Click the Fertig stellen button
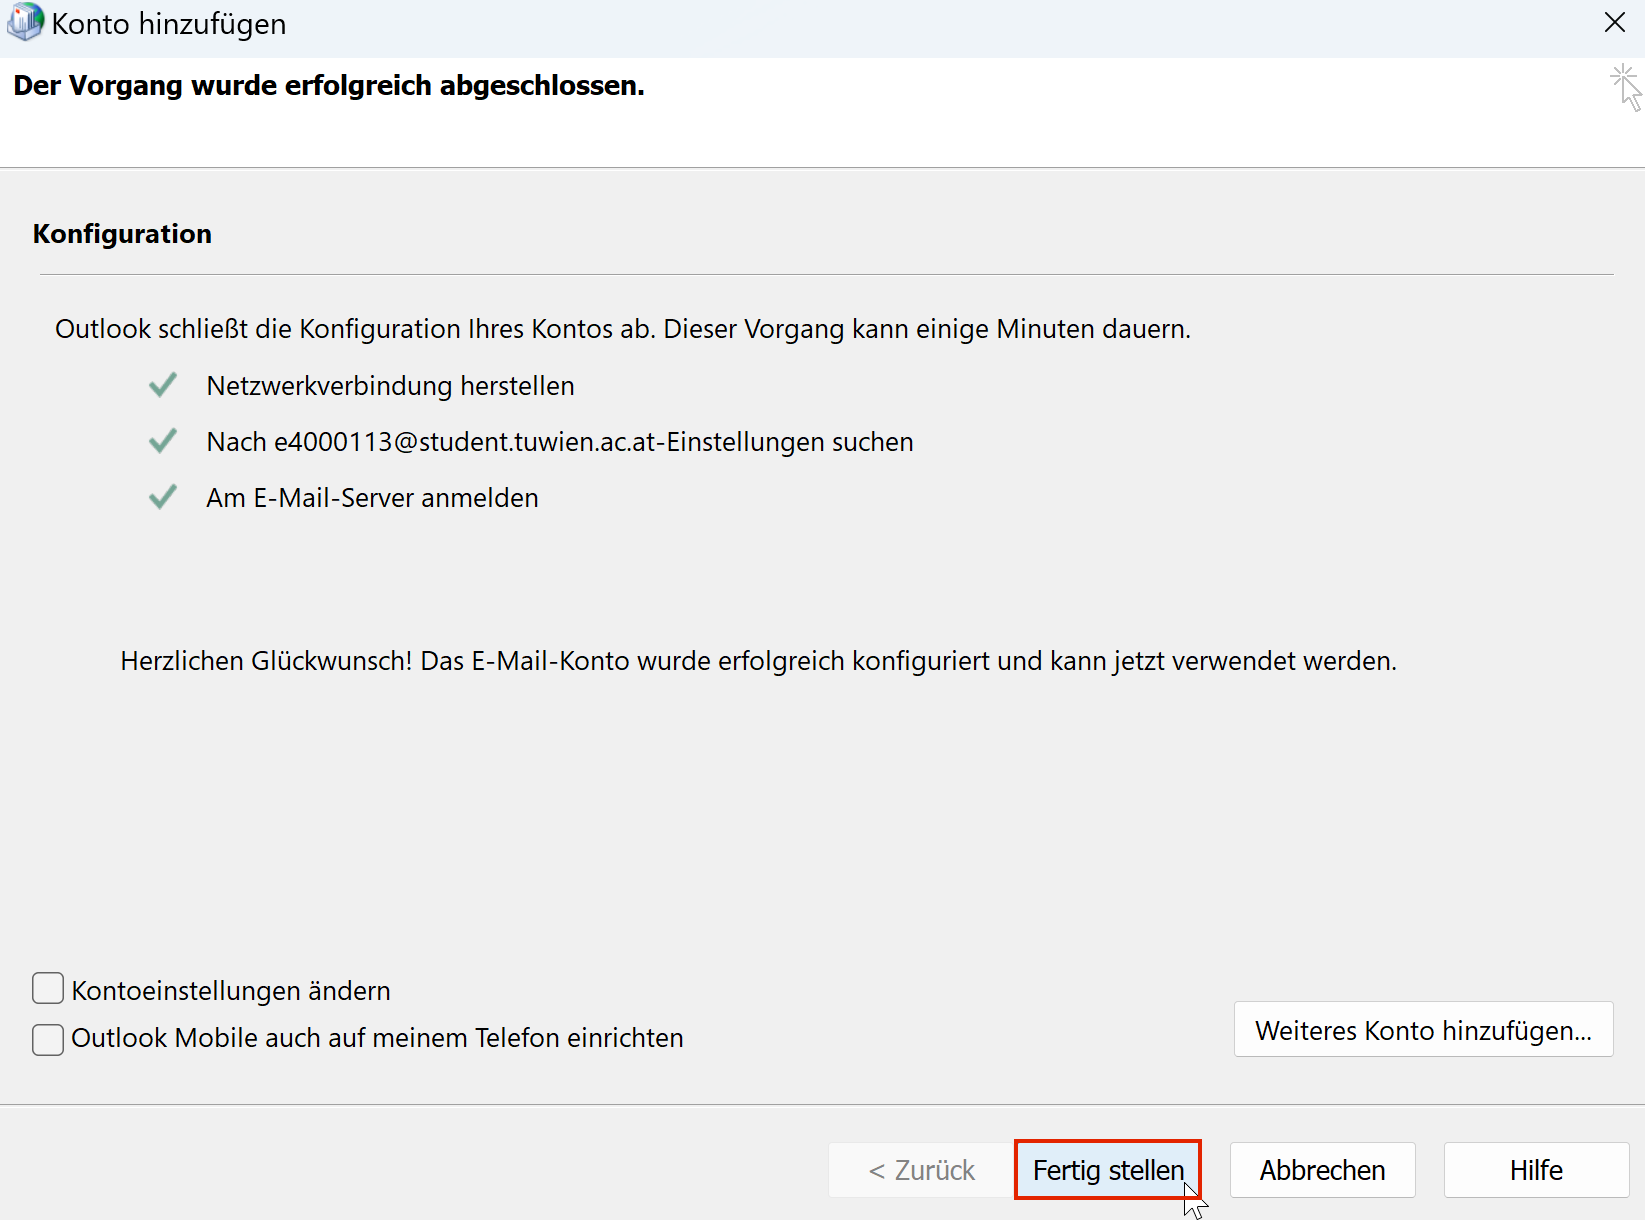The height and width of the screenshot is (1220, 1645). pos(1107,1169)
